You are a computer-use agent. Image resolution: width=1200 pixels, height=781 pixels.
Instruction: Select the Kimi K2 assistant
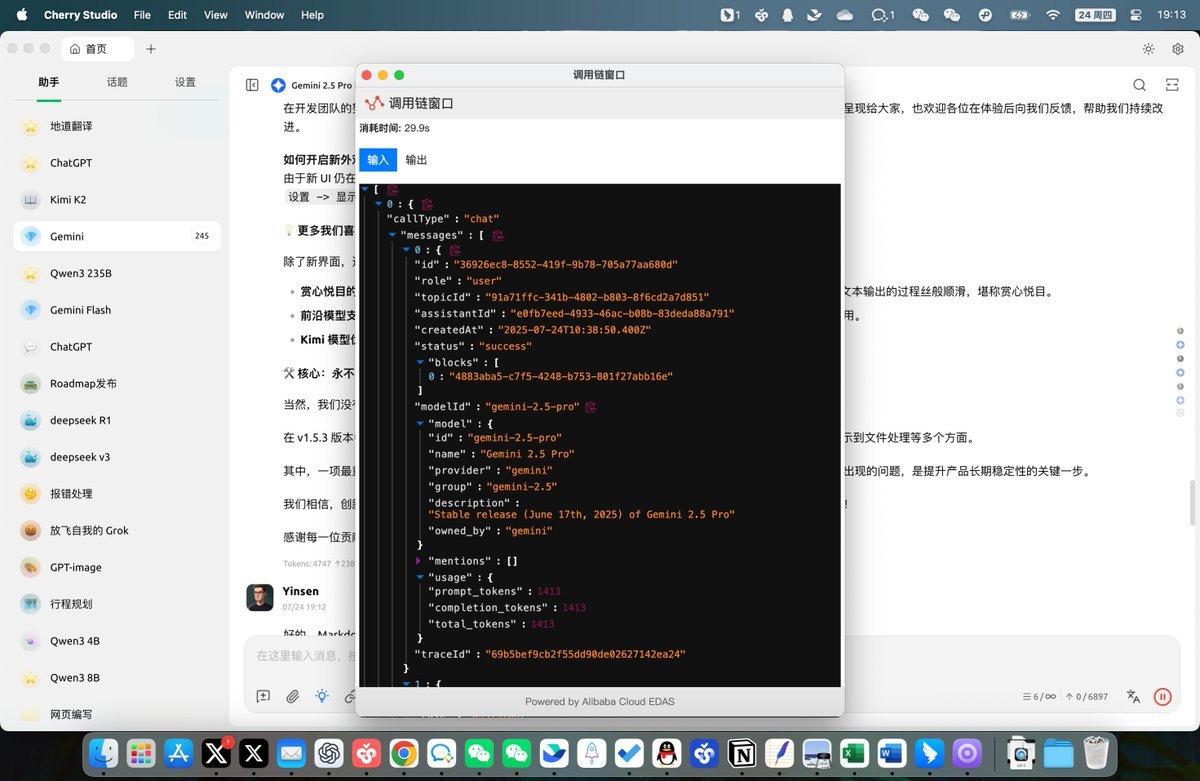coord(117,199)
